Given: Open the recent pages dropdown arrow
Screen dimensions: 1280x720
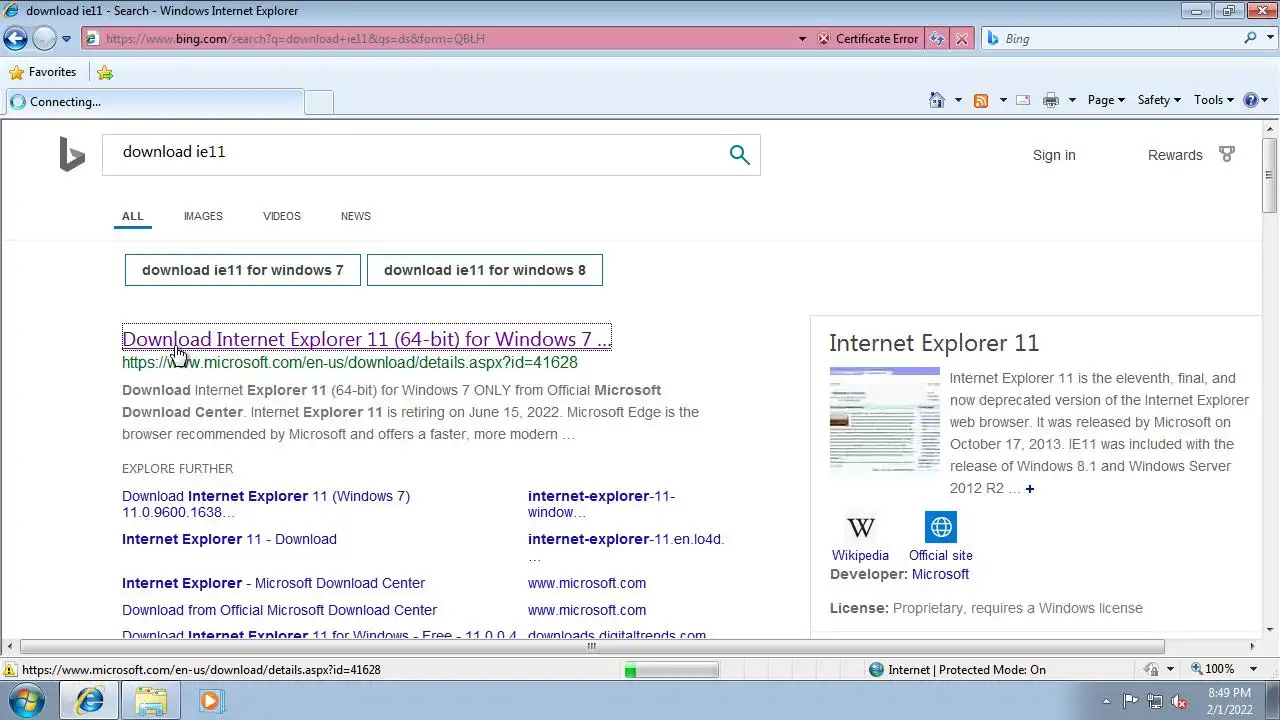Looking at the screenshot, I should tap(66, 39).
